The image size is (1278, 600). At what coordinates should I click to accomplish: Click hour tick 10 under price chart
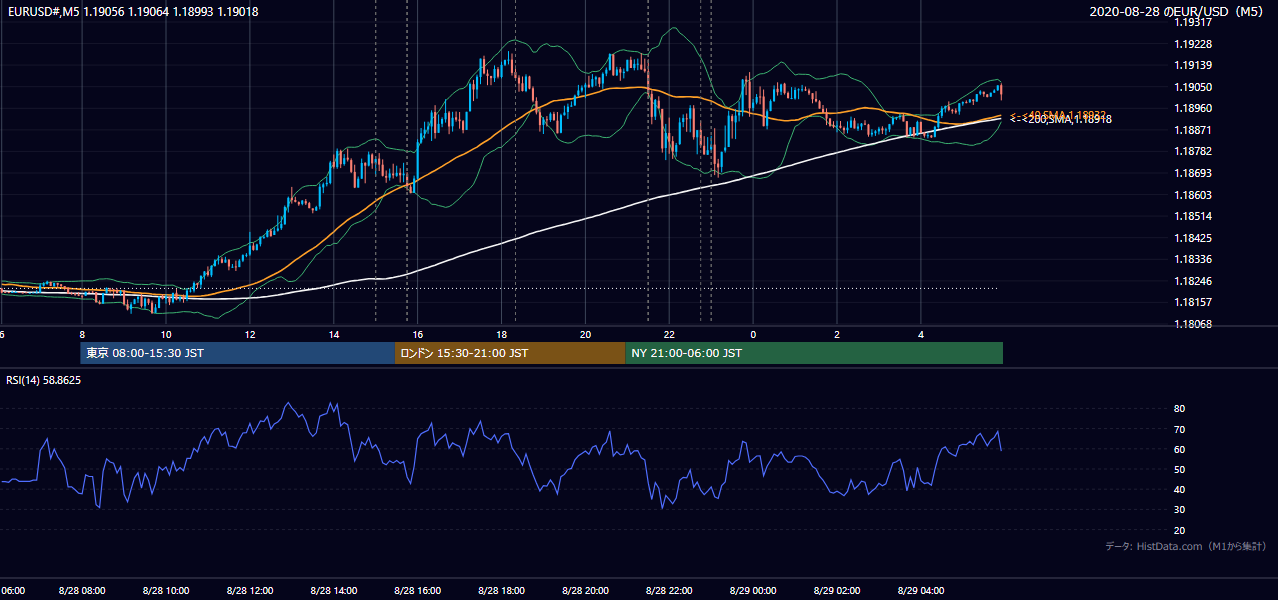click(x=166, y=334)
